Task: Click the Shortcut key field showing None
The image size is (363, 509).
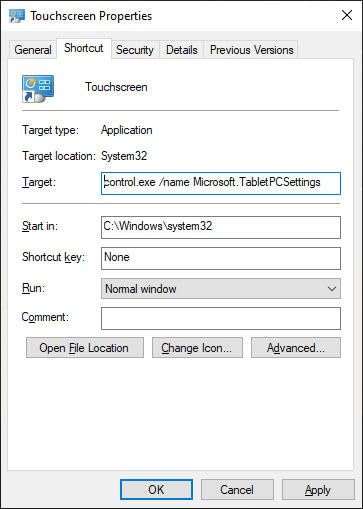Action: 221,258
